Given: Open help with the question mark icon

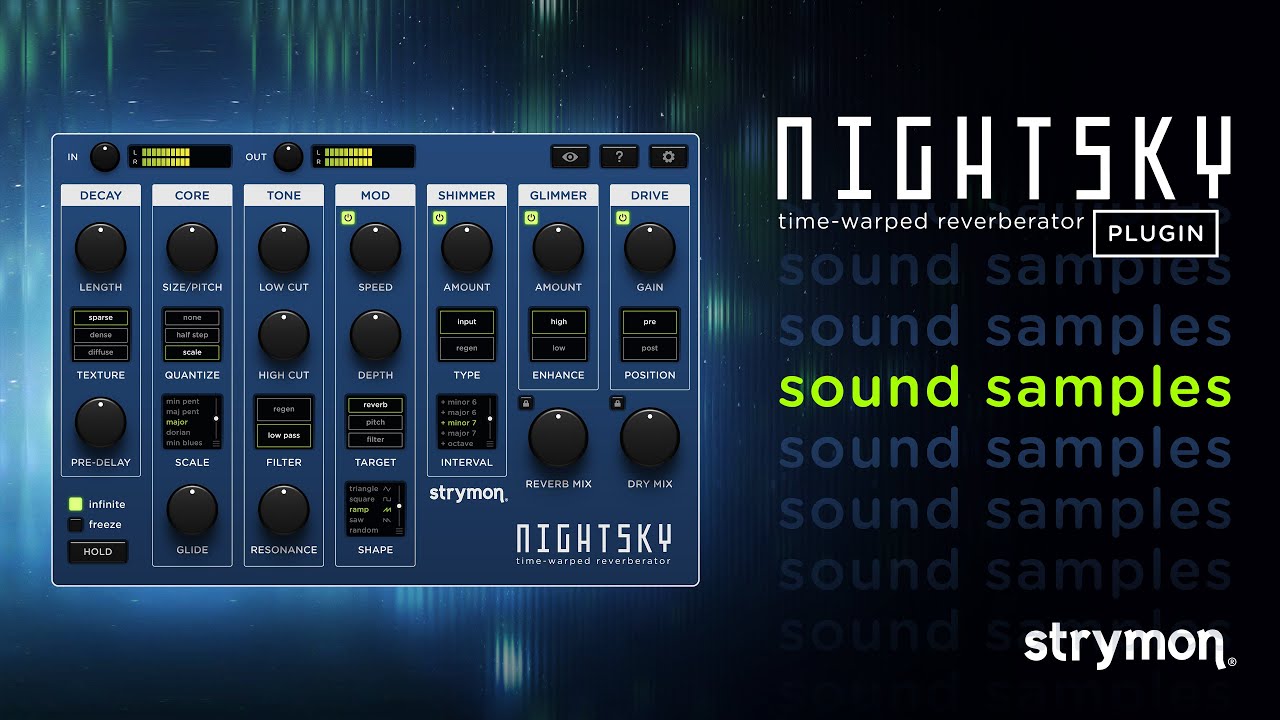Looking at the screenshot, I should (x=619, y=157).
